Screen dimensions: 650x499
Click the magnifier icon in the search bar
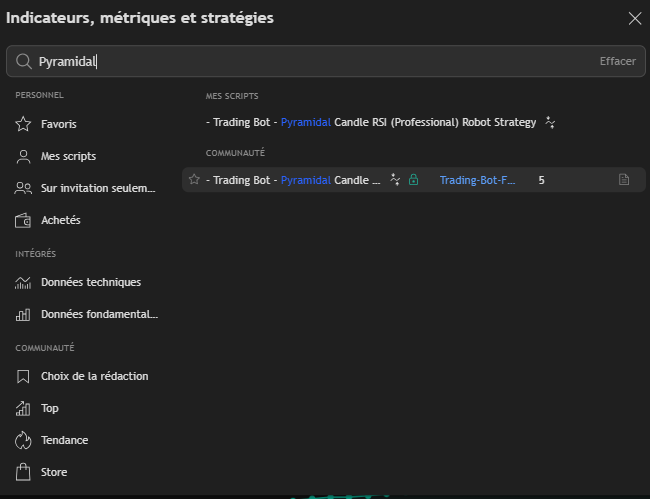coord(24,61)
